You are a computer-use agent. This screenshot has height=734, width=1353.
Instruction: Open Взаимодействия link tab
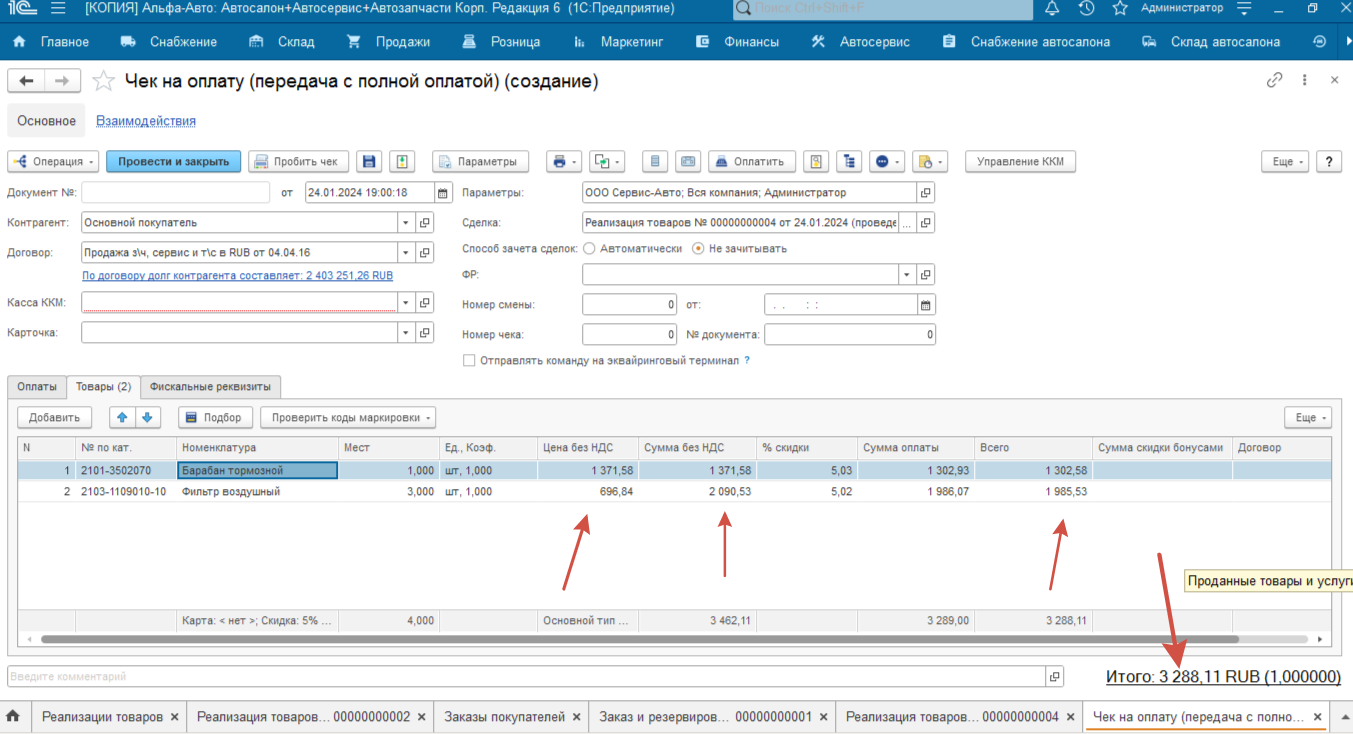coord(146,121)
